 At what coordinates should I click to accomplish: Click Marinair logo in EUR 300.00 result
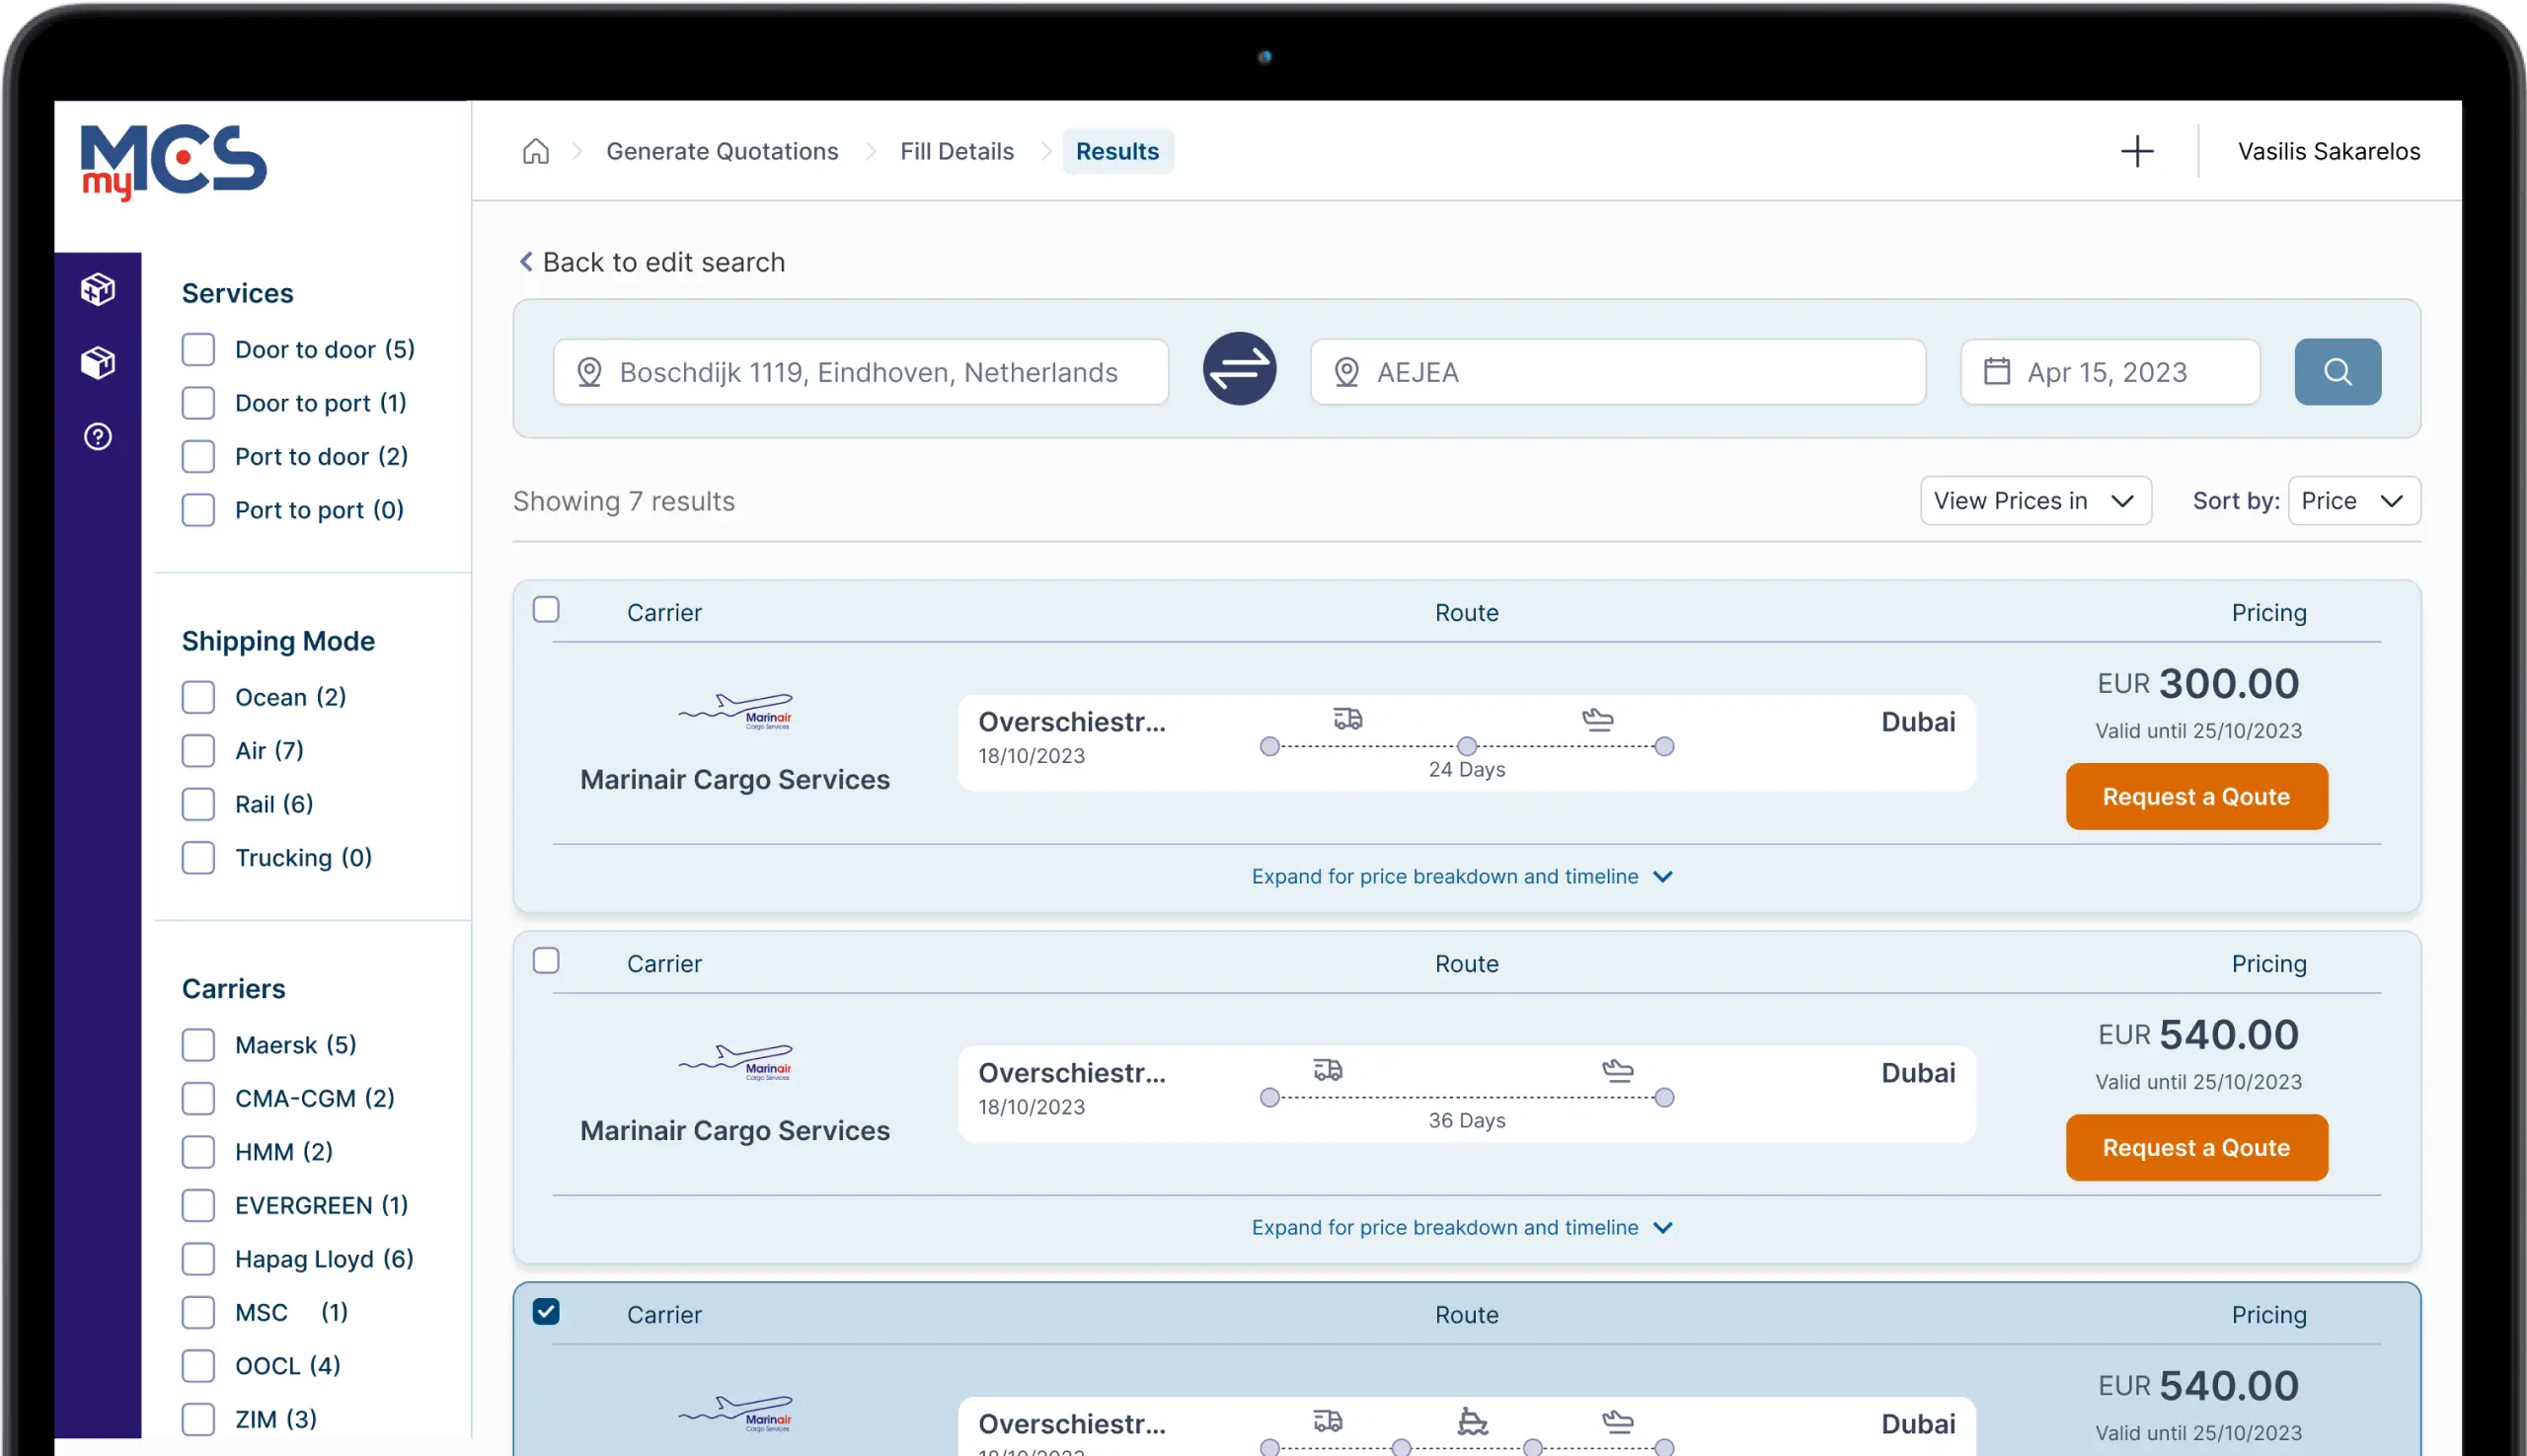click(735, 711)
